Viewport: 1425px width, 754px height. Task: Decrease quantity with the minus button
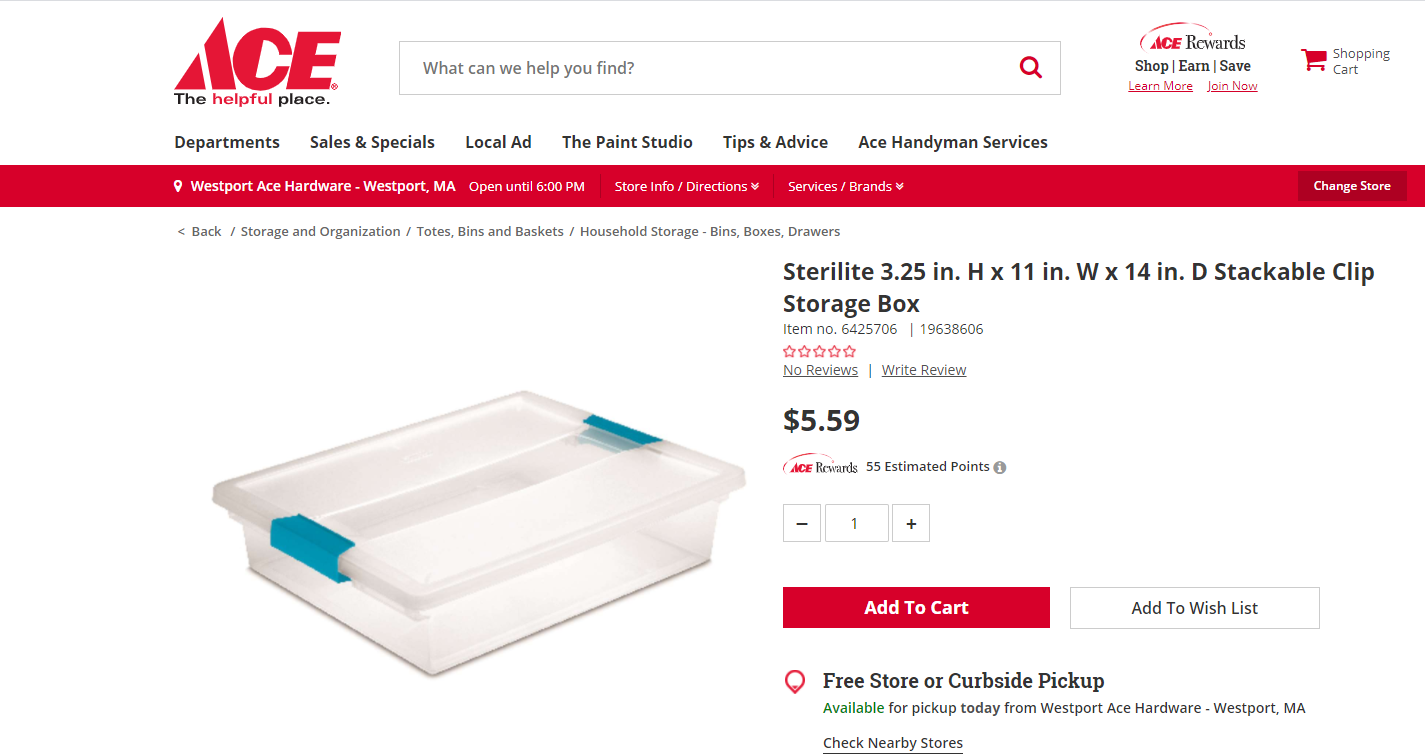pos(802,523)
